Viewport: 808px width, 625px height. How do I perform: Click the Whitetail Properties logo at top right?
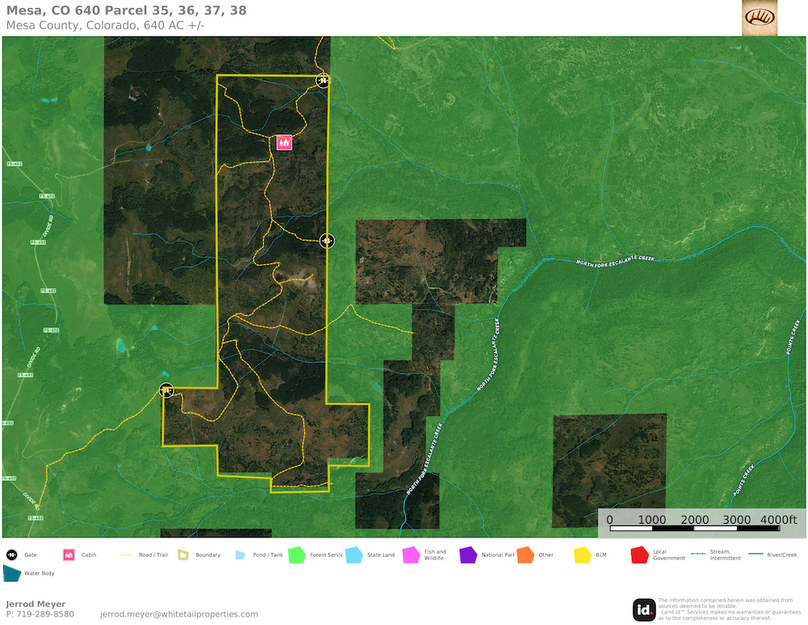[759, 17]
